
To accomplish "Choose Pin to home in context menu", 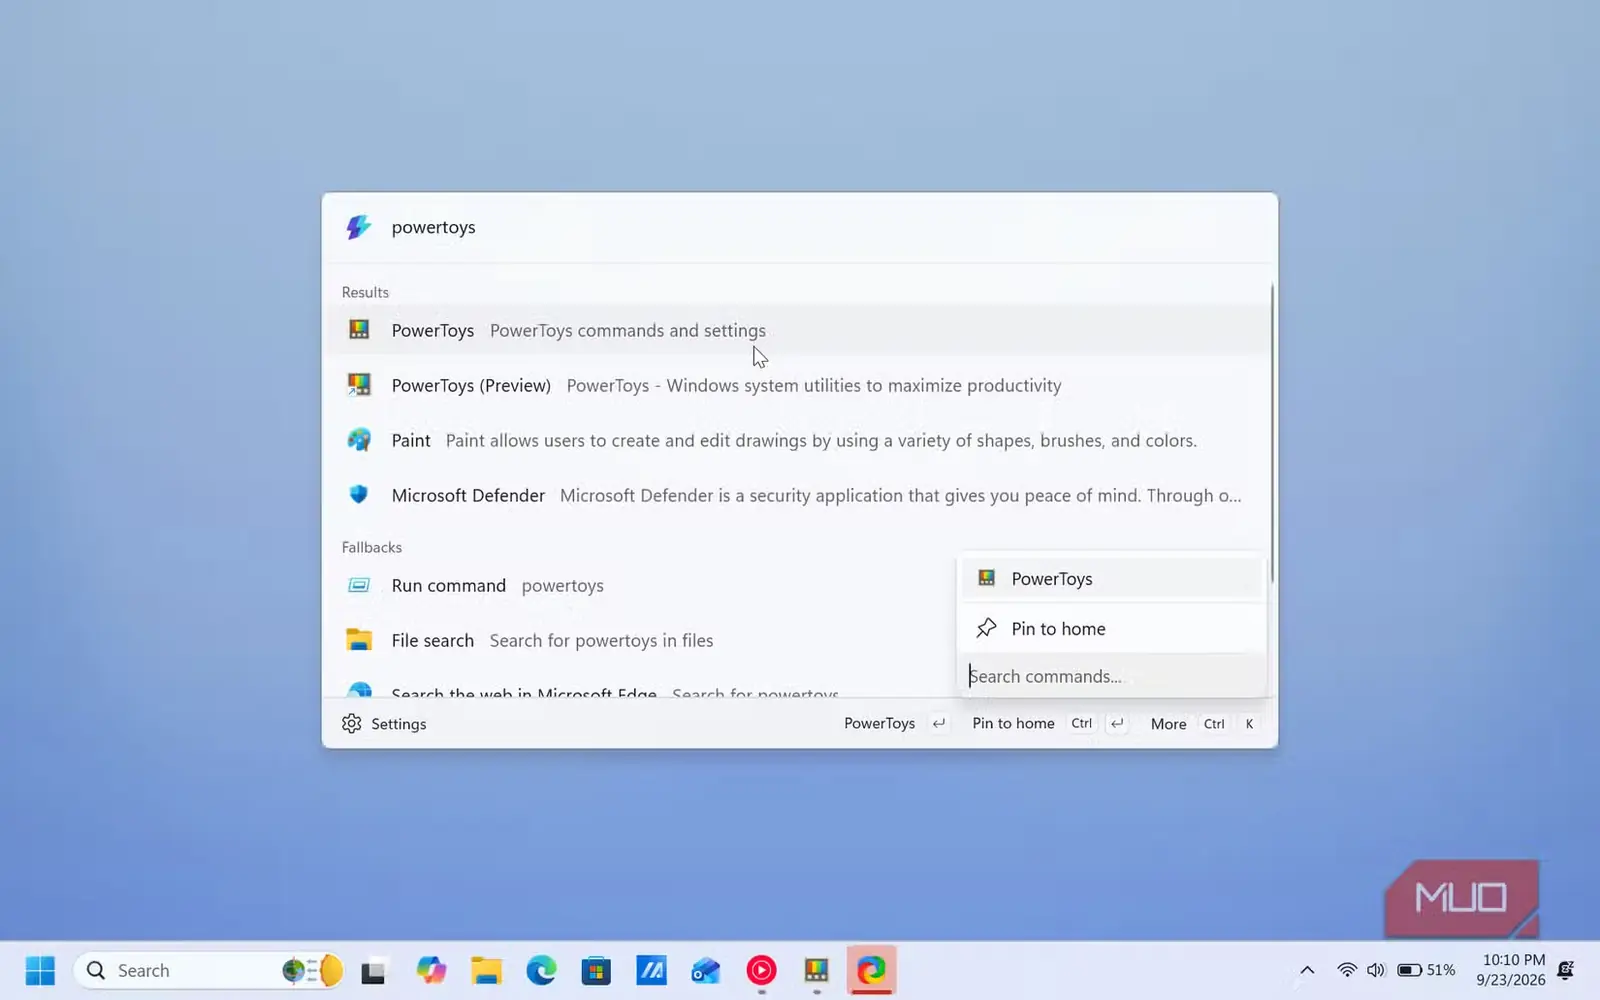I will (x=1112, y=628).
